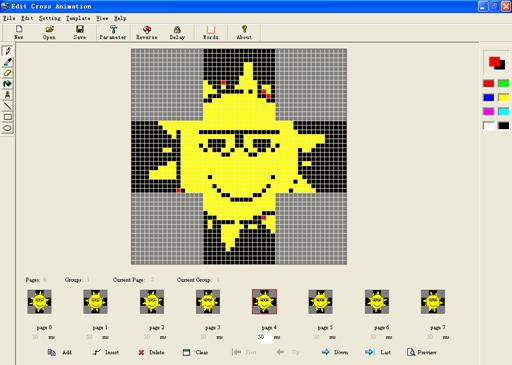Viewport: 512px width, 365px height.
Task: Select the pencil drawing tool
Action: pos(7,51)
